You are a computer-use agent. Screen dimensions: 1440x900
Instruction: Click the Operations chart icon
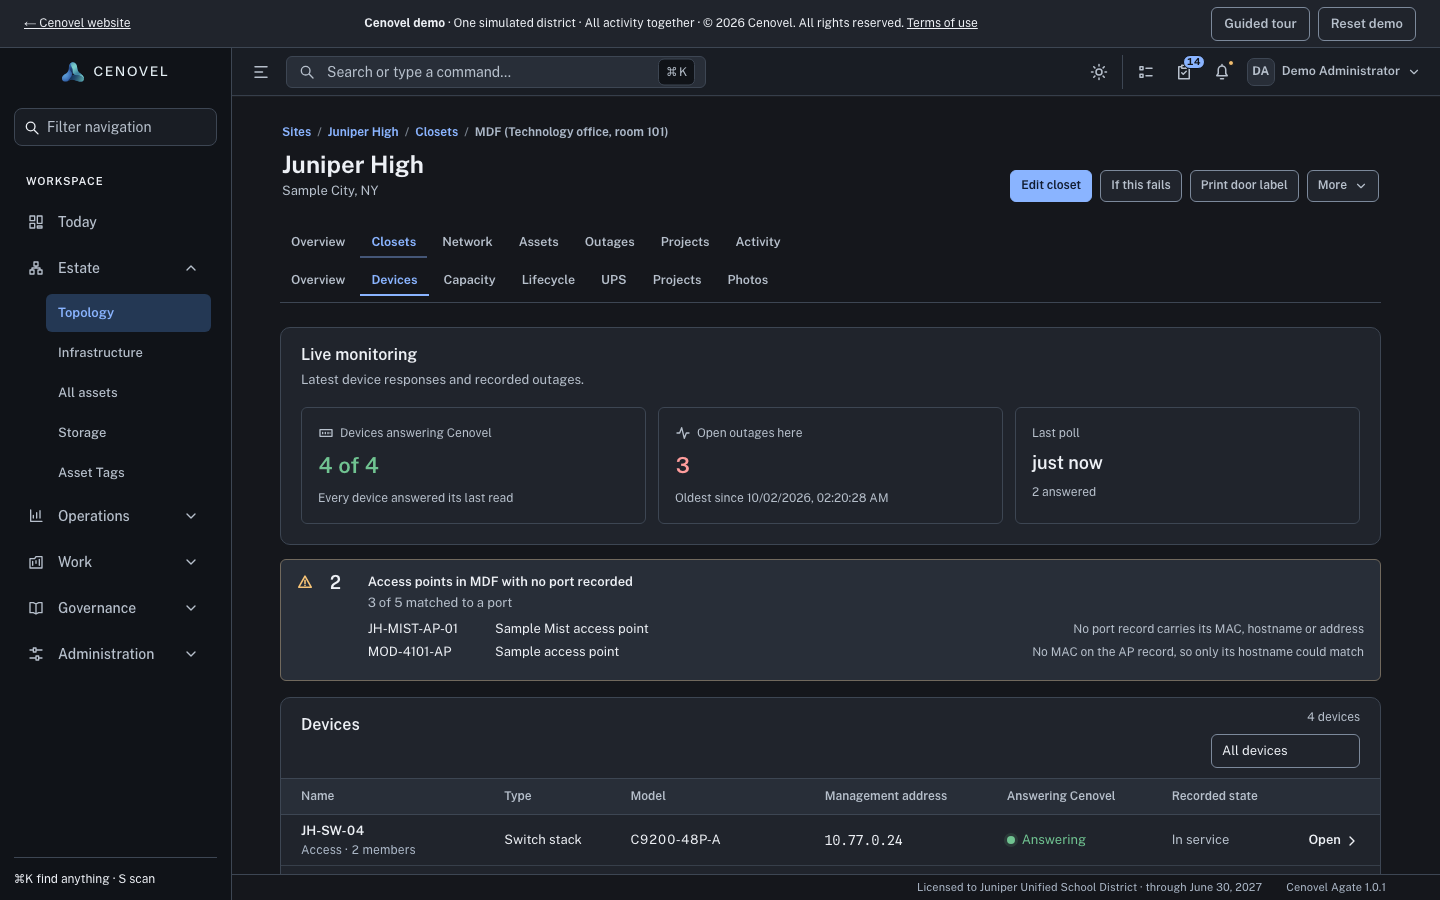pos(36,516)
